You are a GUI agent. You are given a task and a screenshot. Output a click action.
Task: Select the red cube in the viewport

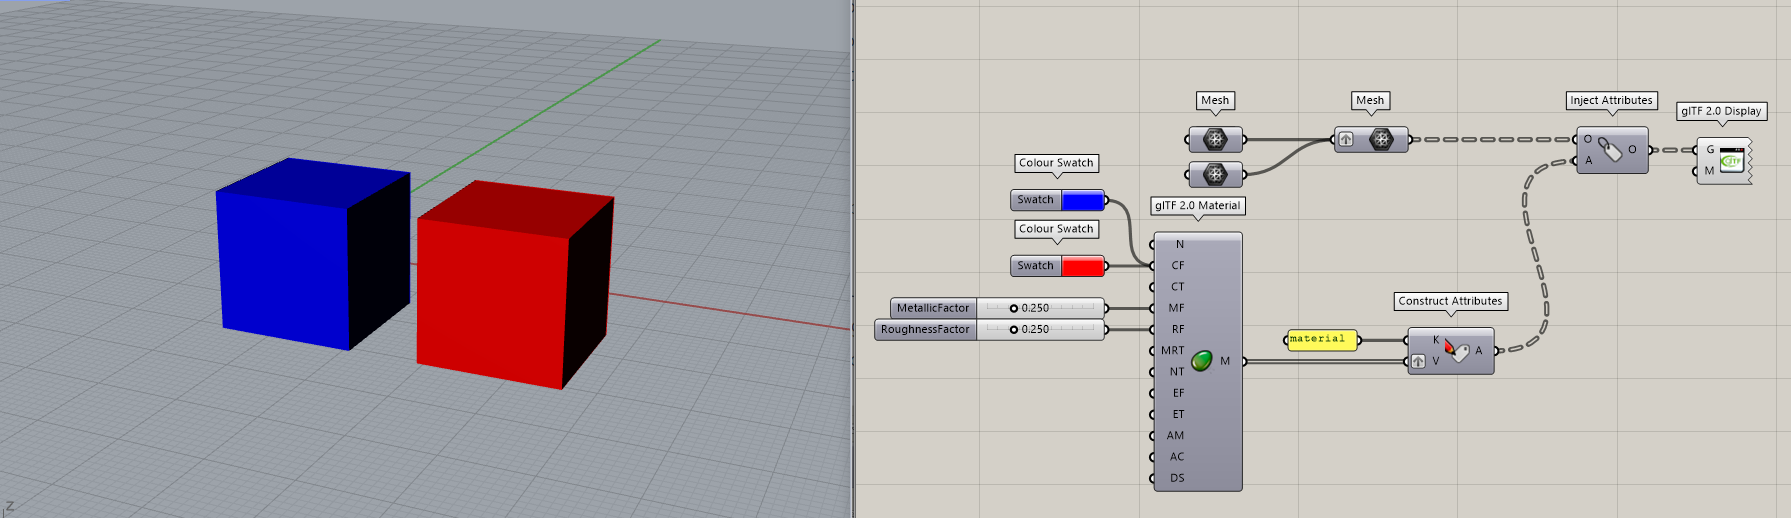pyautogui.click(x=495, y=290)
